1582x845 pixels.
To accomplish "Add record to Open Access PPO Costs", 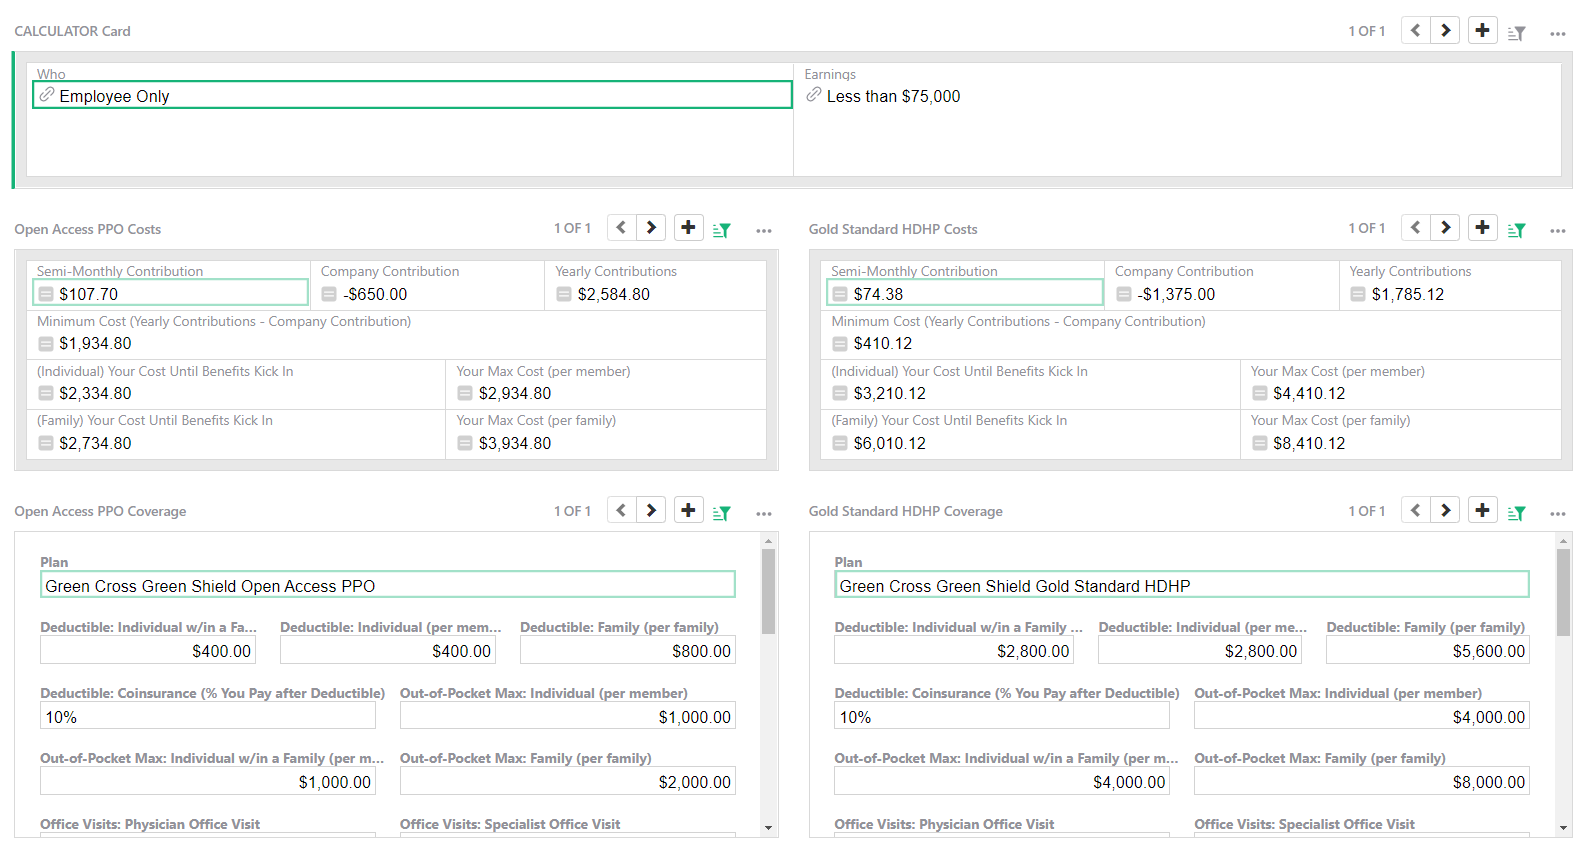I will point(688,228).
